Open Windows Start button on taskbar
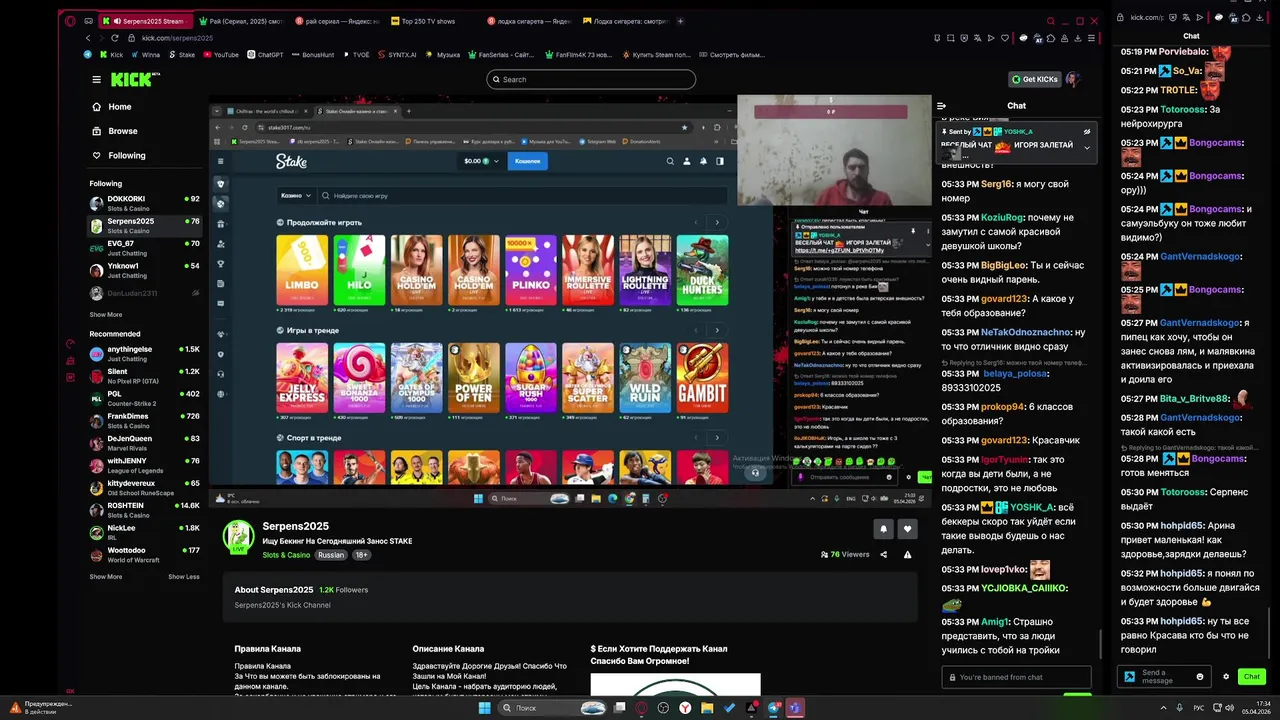 click(485, 708)
